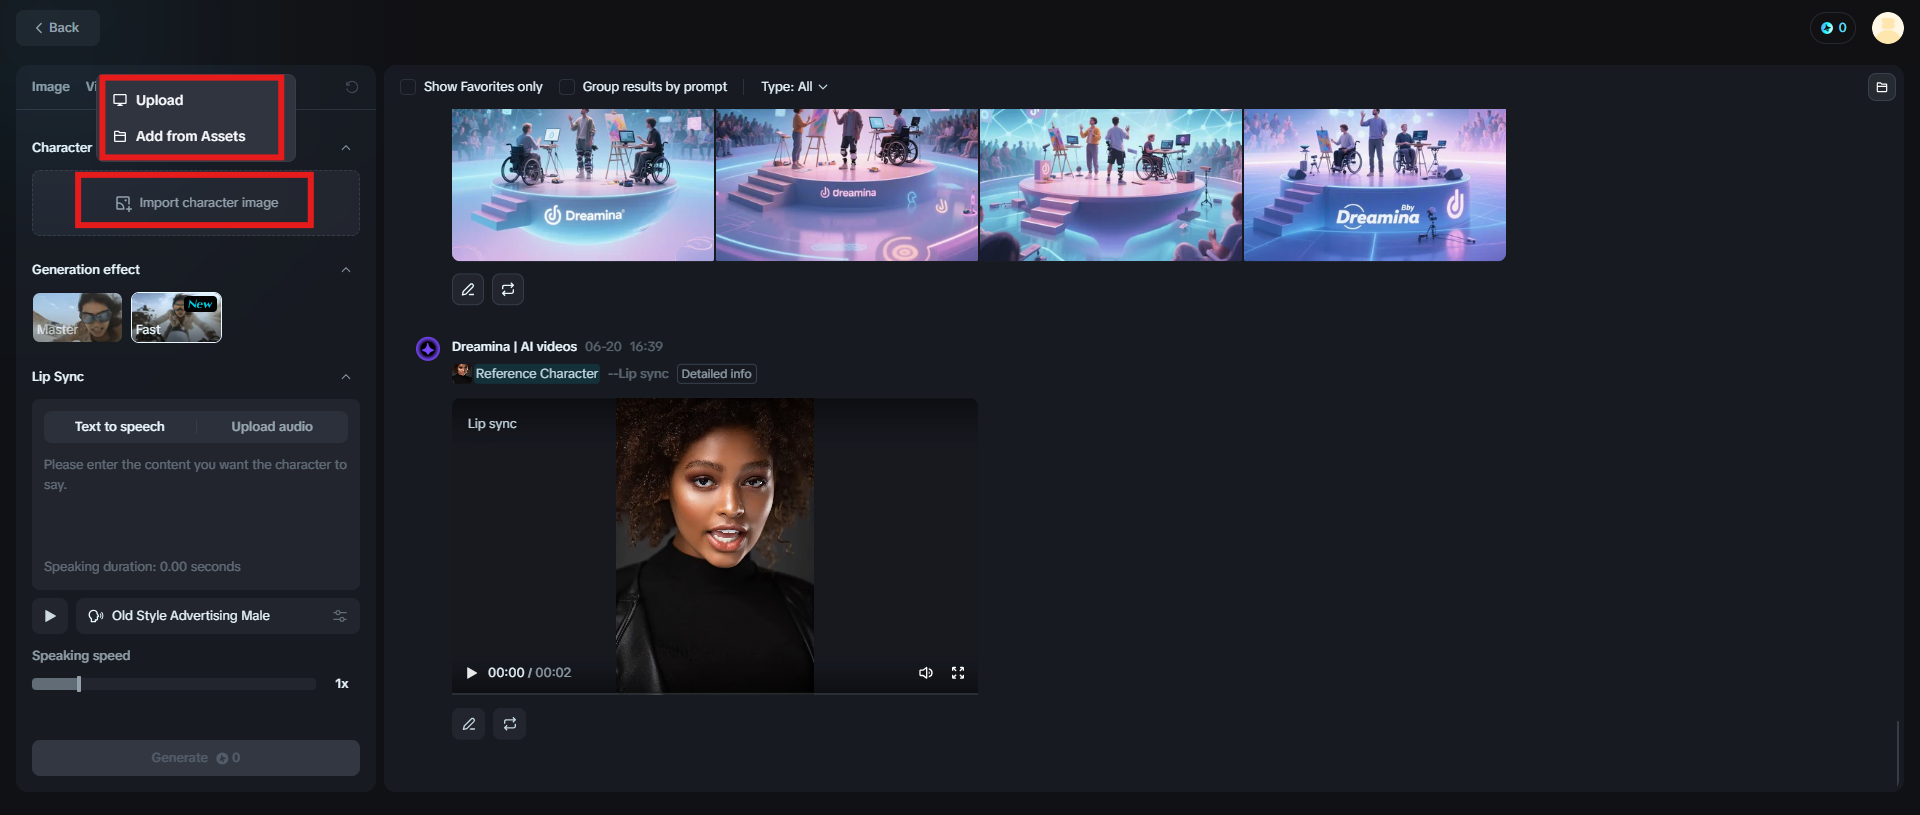
Task: Click the Dreamina AI videos avatar icon
Action: pyautogui.click(x=428, y=348)
